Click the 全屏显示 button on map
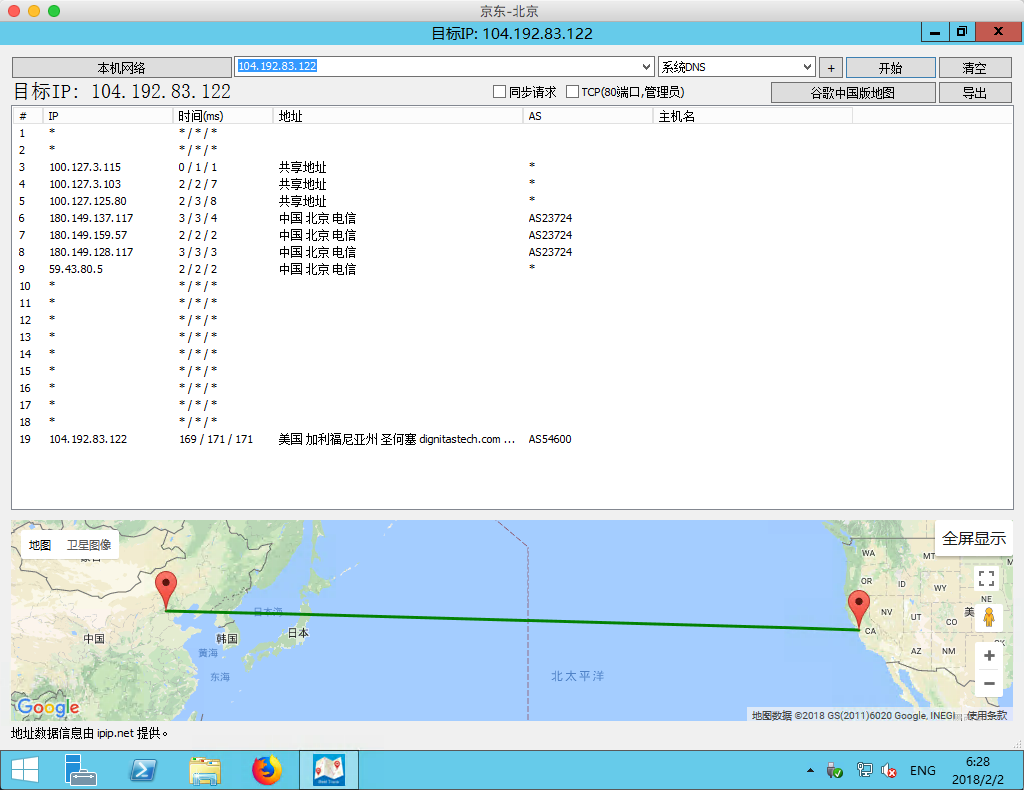The height and width of the screenshot is (790, 1024). pos(973,538)
